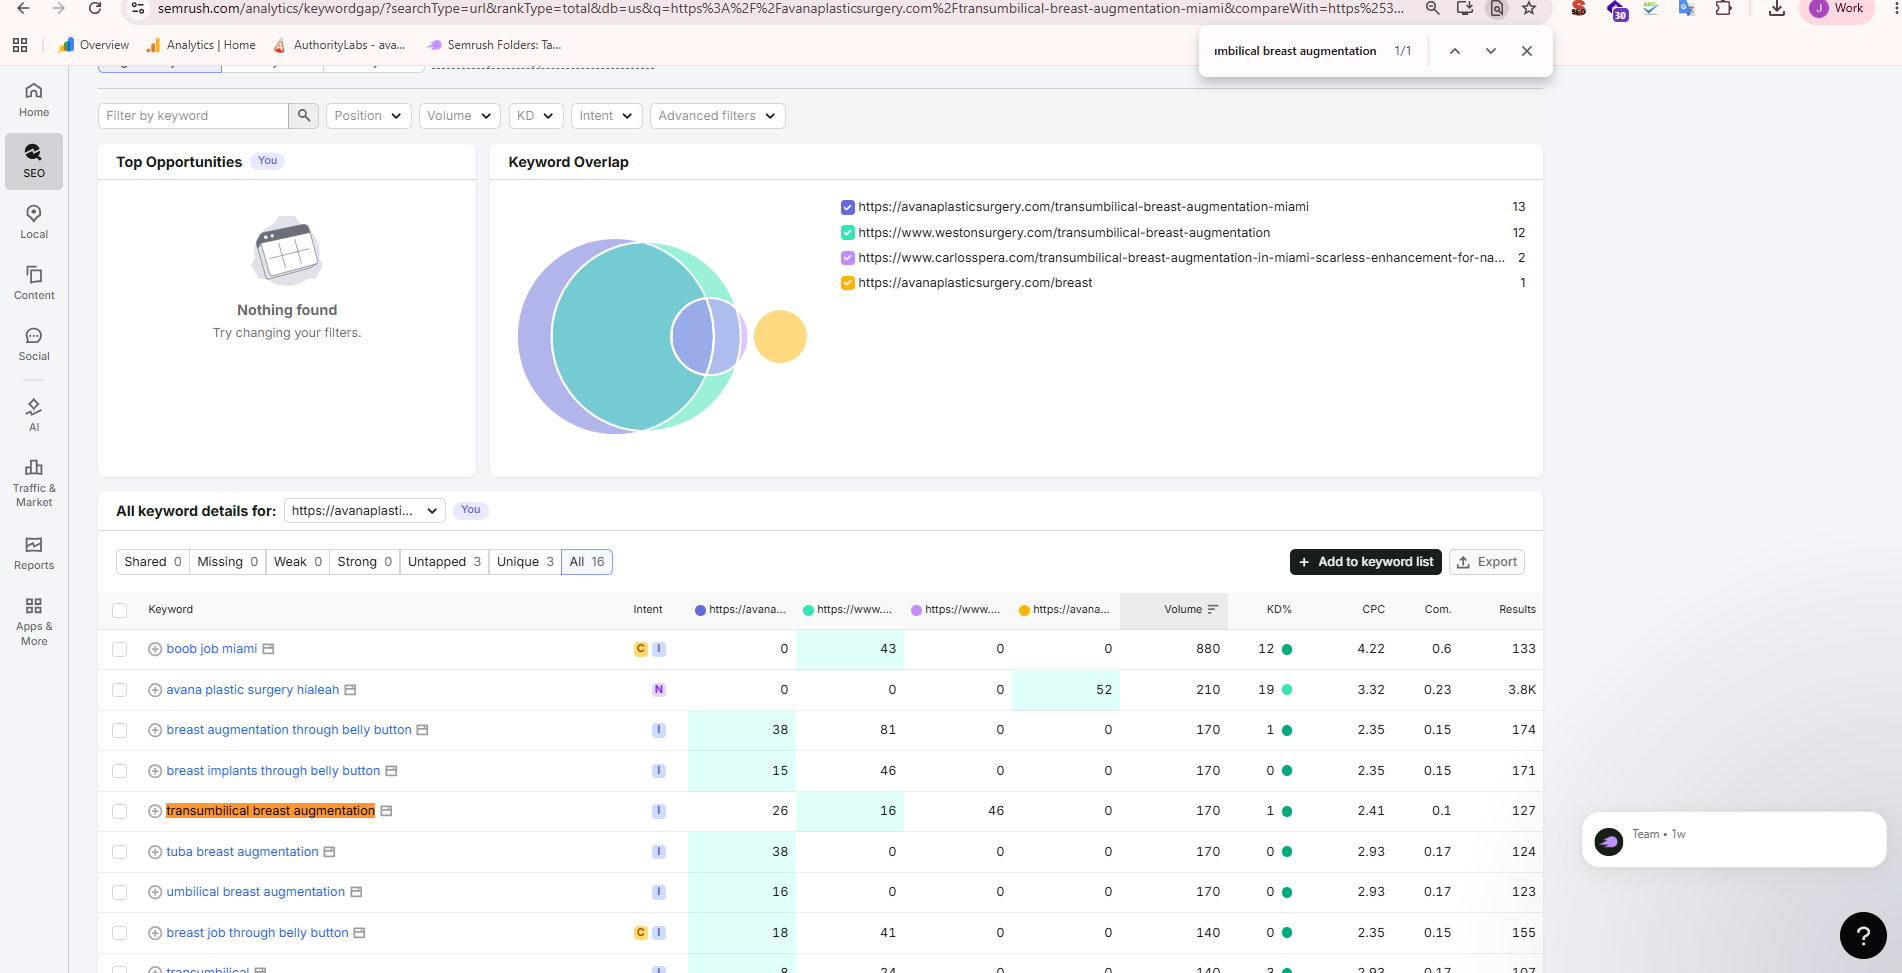Screen dimensions: 1902x973
Task: Open the Advanced filters dropdown
Action: (x=717, y=116)
